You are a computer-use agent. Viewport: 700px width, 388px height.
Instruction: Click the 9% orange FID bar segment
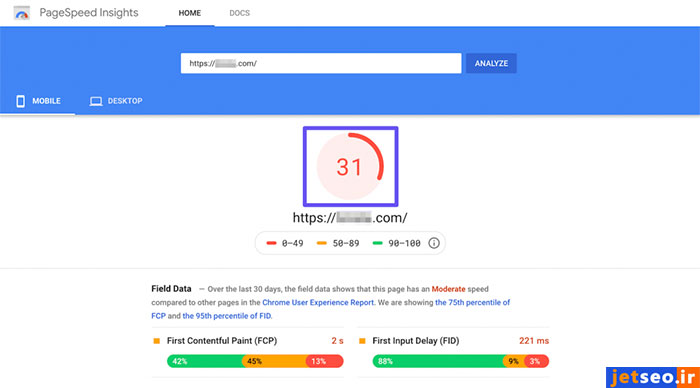coord(514,361)
